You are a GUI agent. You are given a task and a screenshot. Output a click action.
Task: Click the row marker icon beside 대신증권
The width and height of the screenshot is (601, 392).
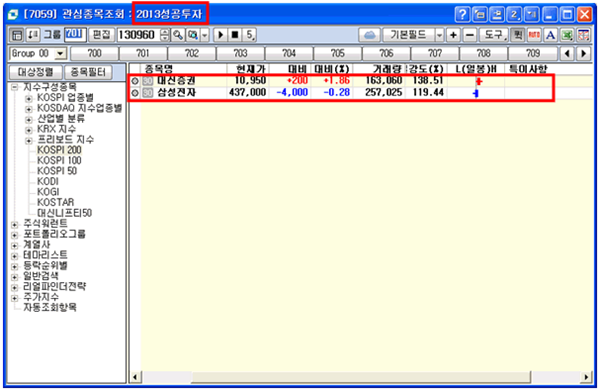pos(135,81)
